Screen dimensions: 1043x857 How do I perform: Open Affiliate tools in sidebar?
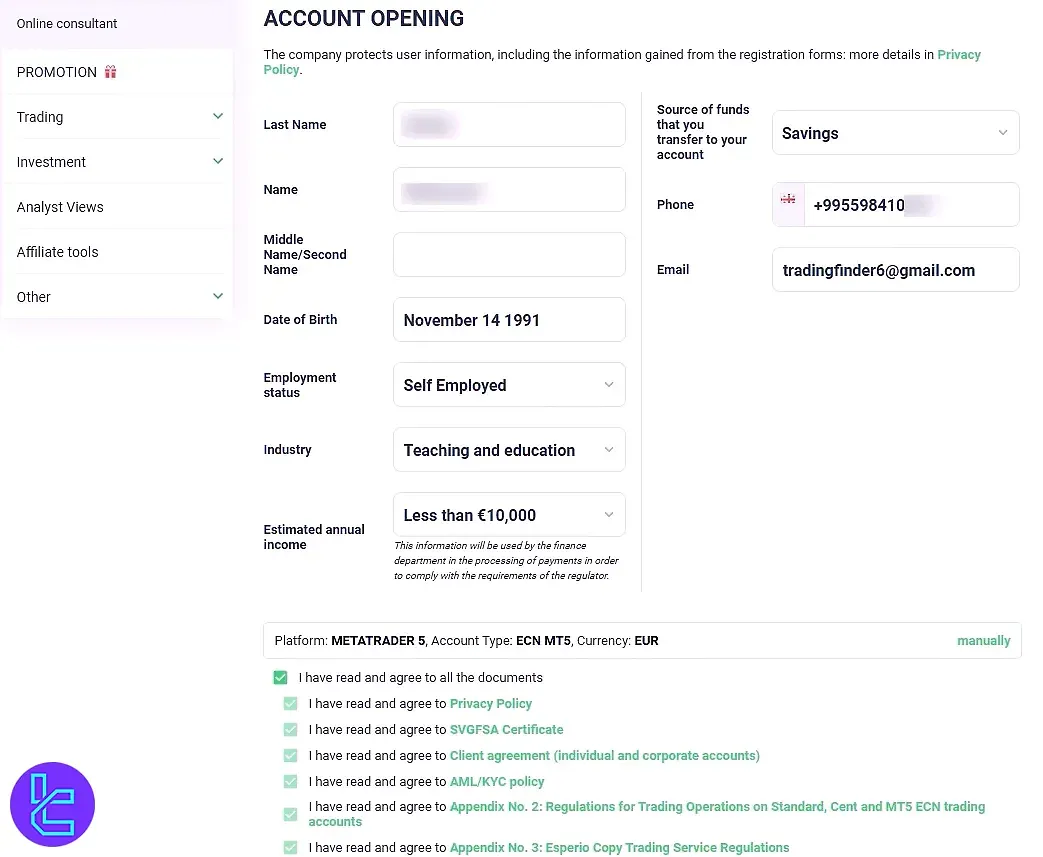pyautogui.click(x=58, y=252)
